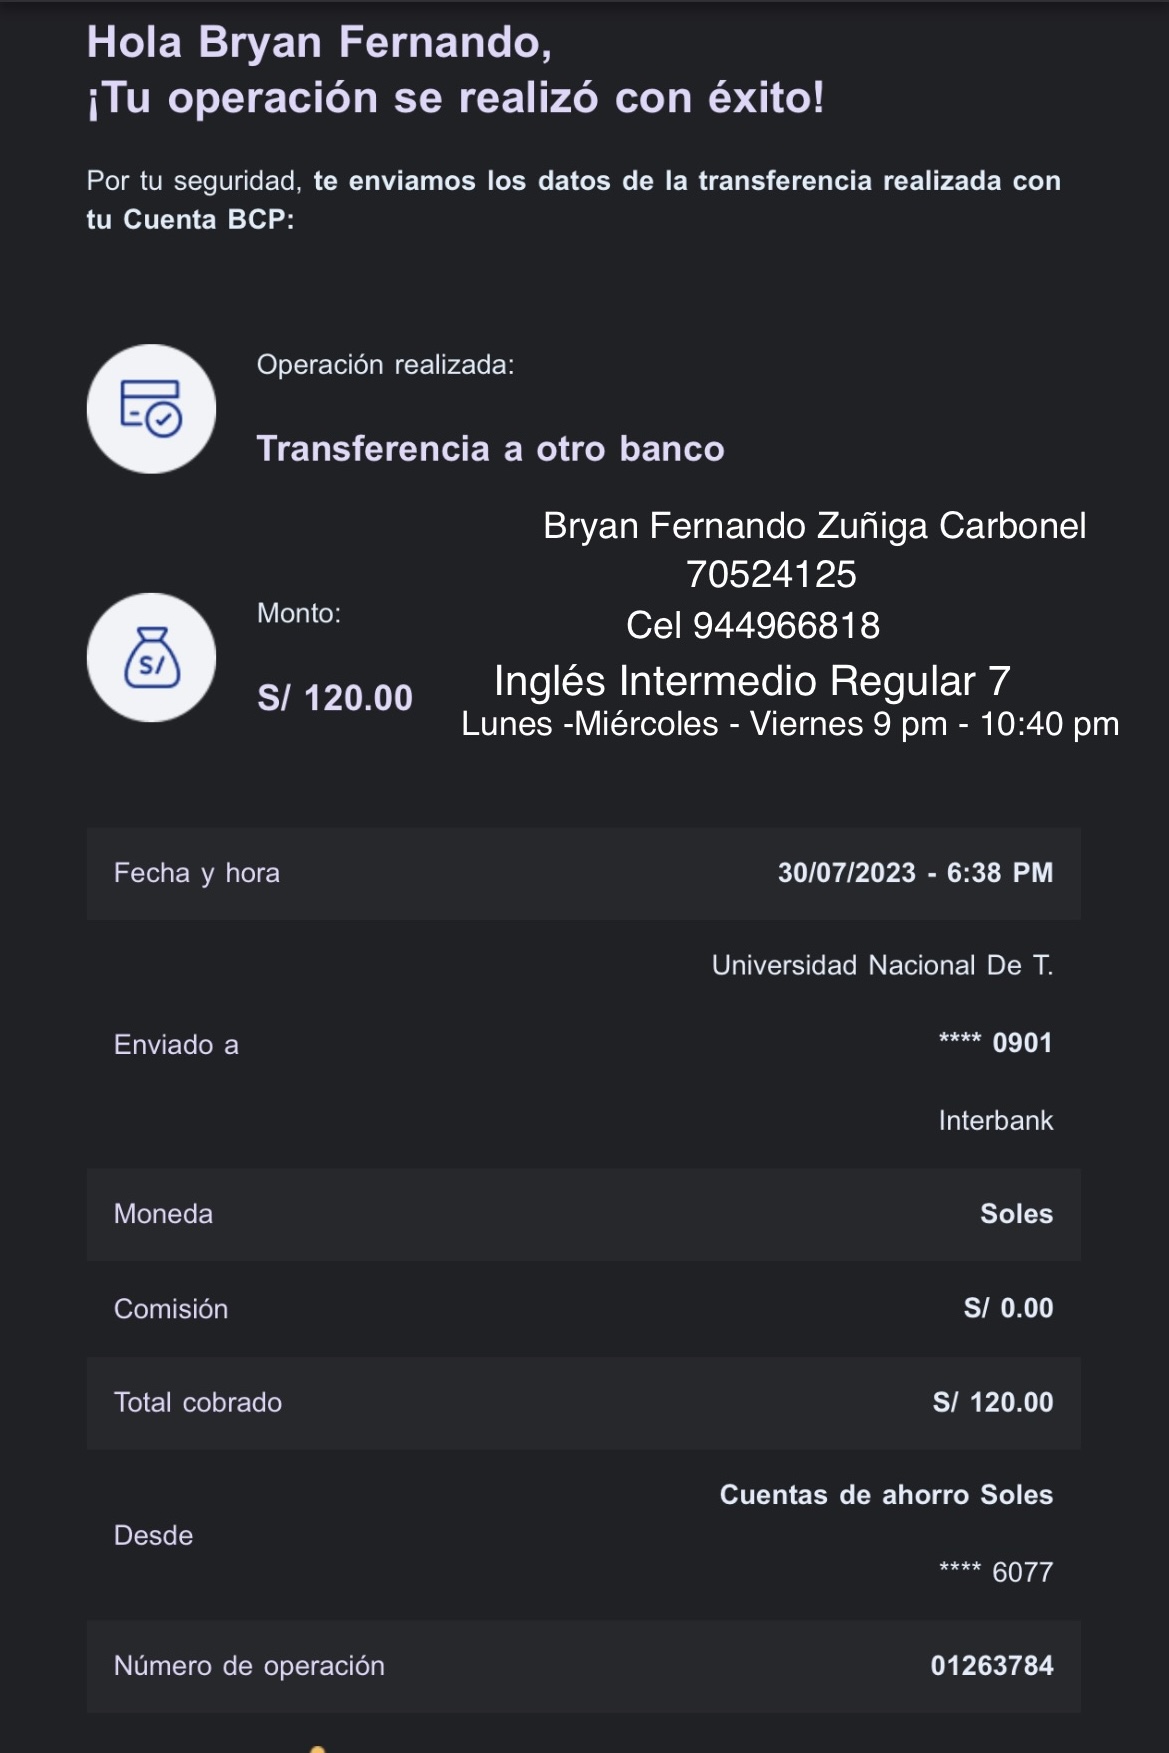Click the money bag soles icon
The height and width of the screenshot is (1753, 1169).
(151, 658)
